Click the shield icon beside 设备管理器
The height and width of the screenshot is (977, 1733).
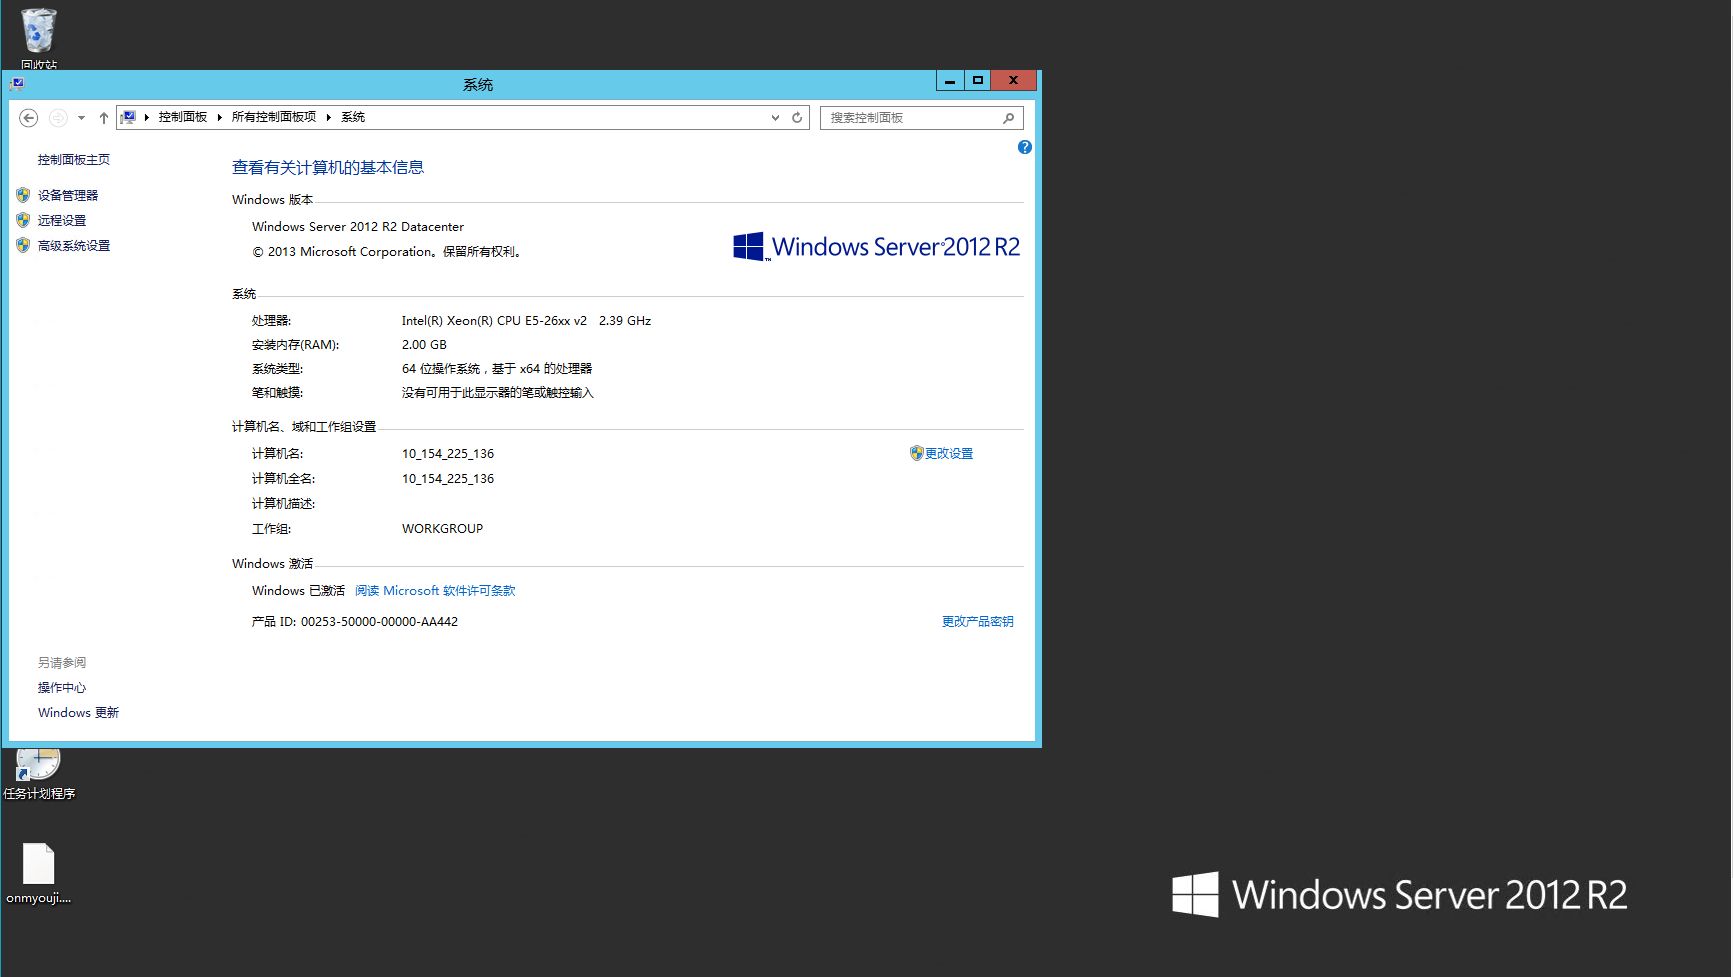23,195
